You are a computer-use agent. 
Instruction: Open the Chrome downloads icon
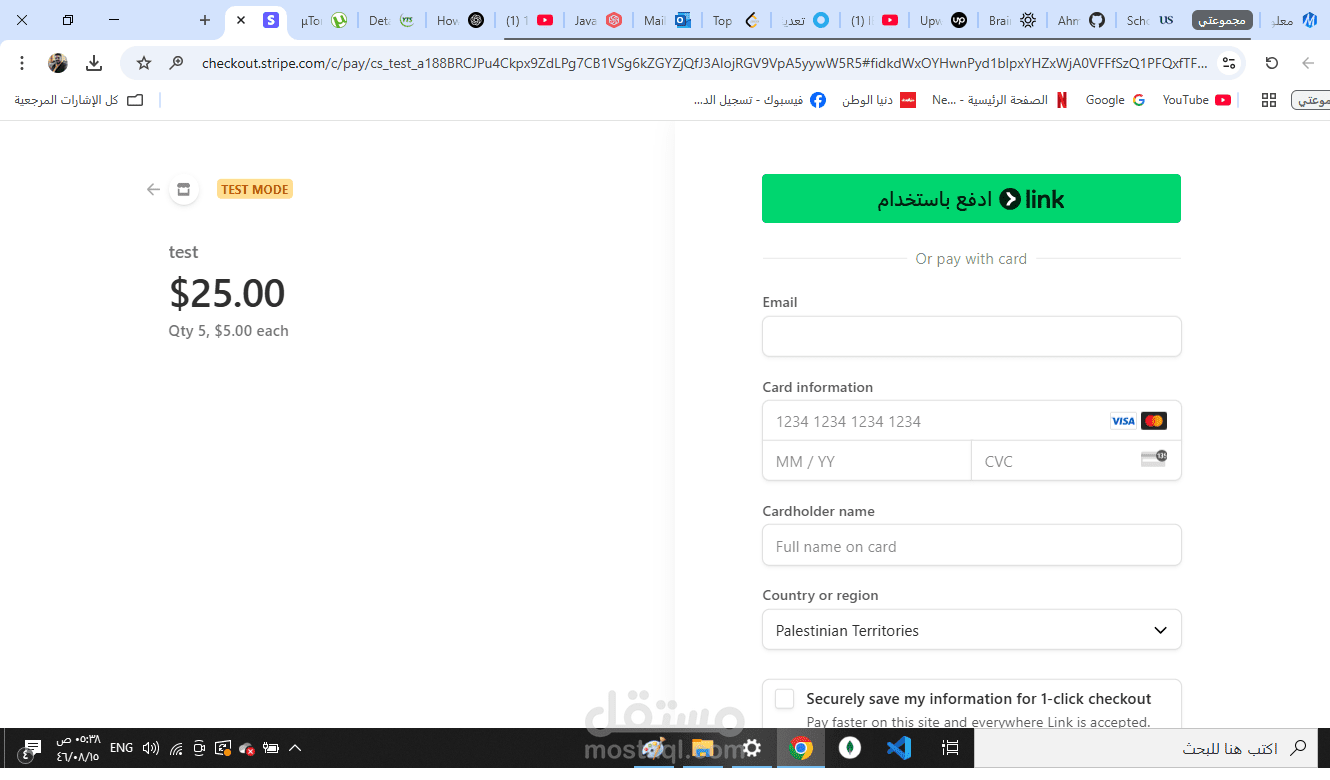click(x=94, y=63)
